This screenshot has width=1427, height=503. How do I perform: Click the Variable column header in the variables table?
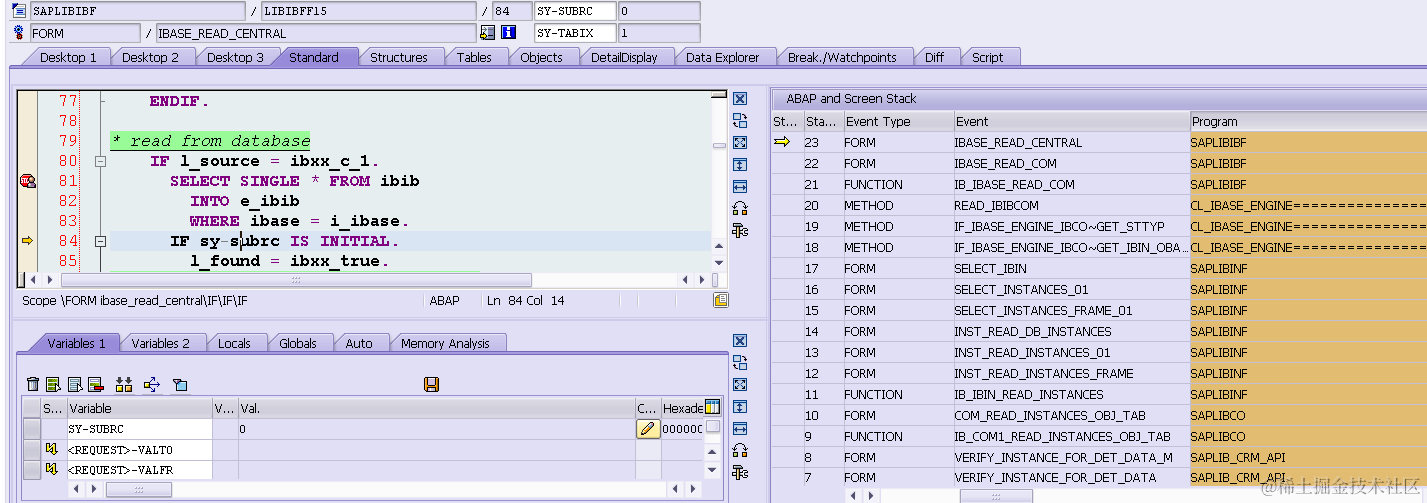pos(139,408)
